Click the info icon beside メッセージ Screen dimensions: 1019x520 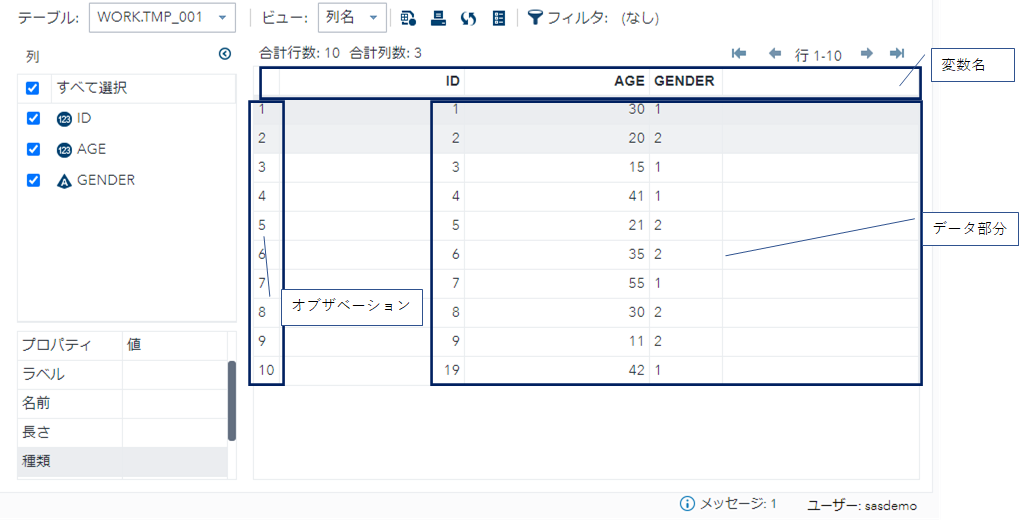pyautogui.click(x=687, y=504)
